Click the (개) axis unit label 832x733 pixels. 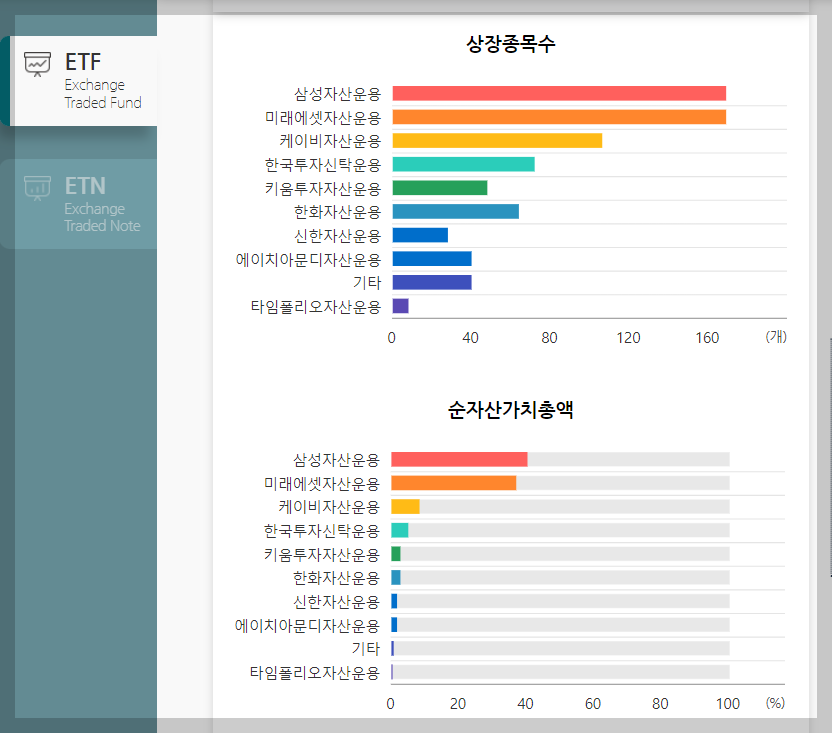pos(775,337)
